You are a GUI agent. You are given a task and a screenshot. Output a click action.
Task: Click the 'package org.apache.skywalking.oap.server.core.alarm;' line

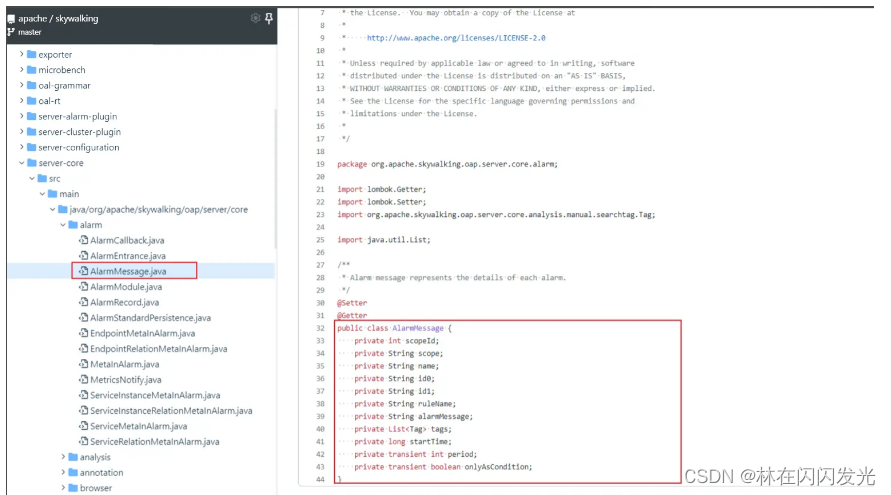tap(448, 164)
